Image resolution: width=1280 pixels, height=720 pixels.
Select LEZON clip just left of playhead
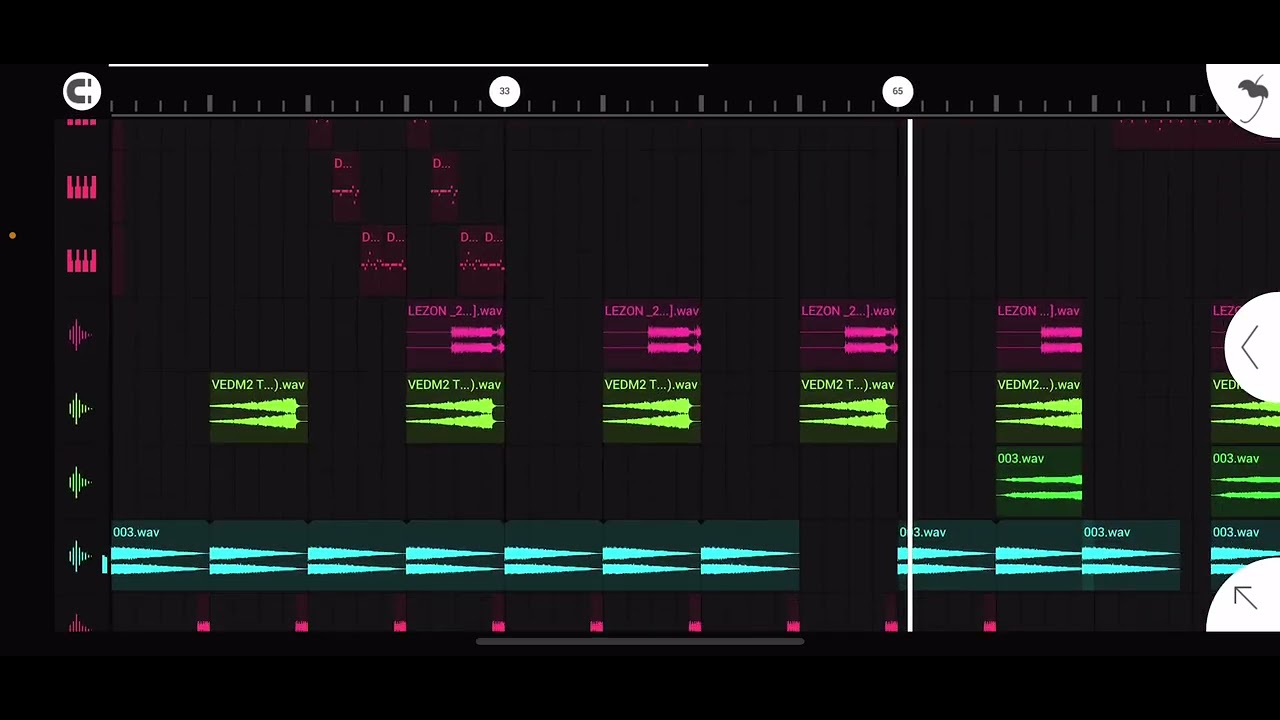point(848,333)
